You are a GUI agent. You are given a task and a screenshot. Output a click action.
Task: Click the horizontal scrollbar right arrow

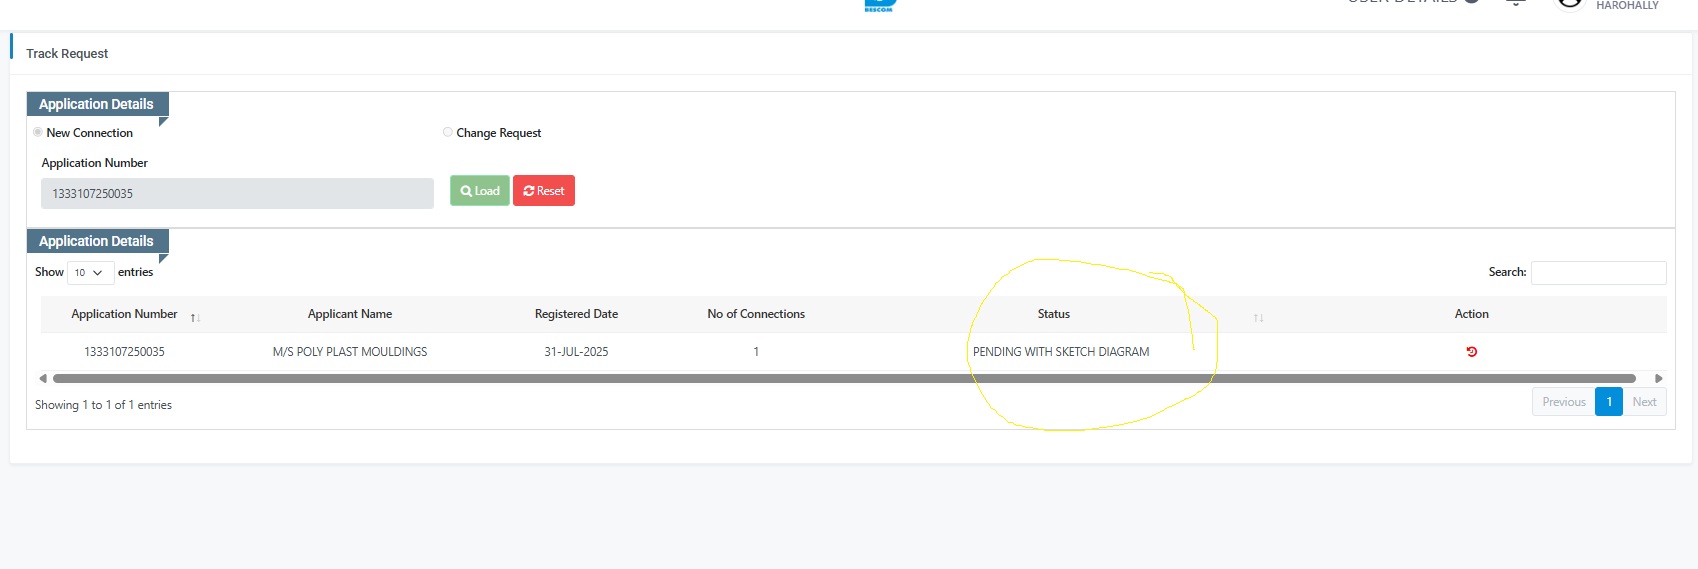[x=1658, y=378]
